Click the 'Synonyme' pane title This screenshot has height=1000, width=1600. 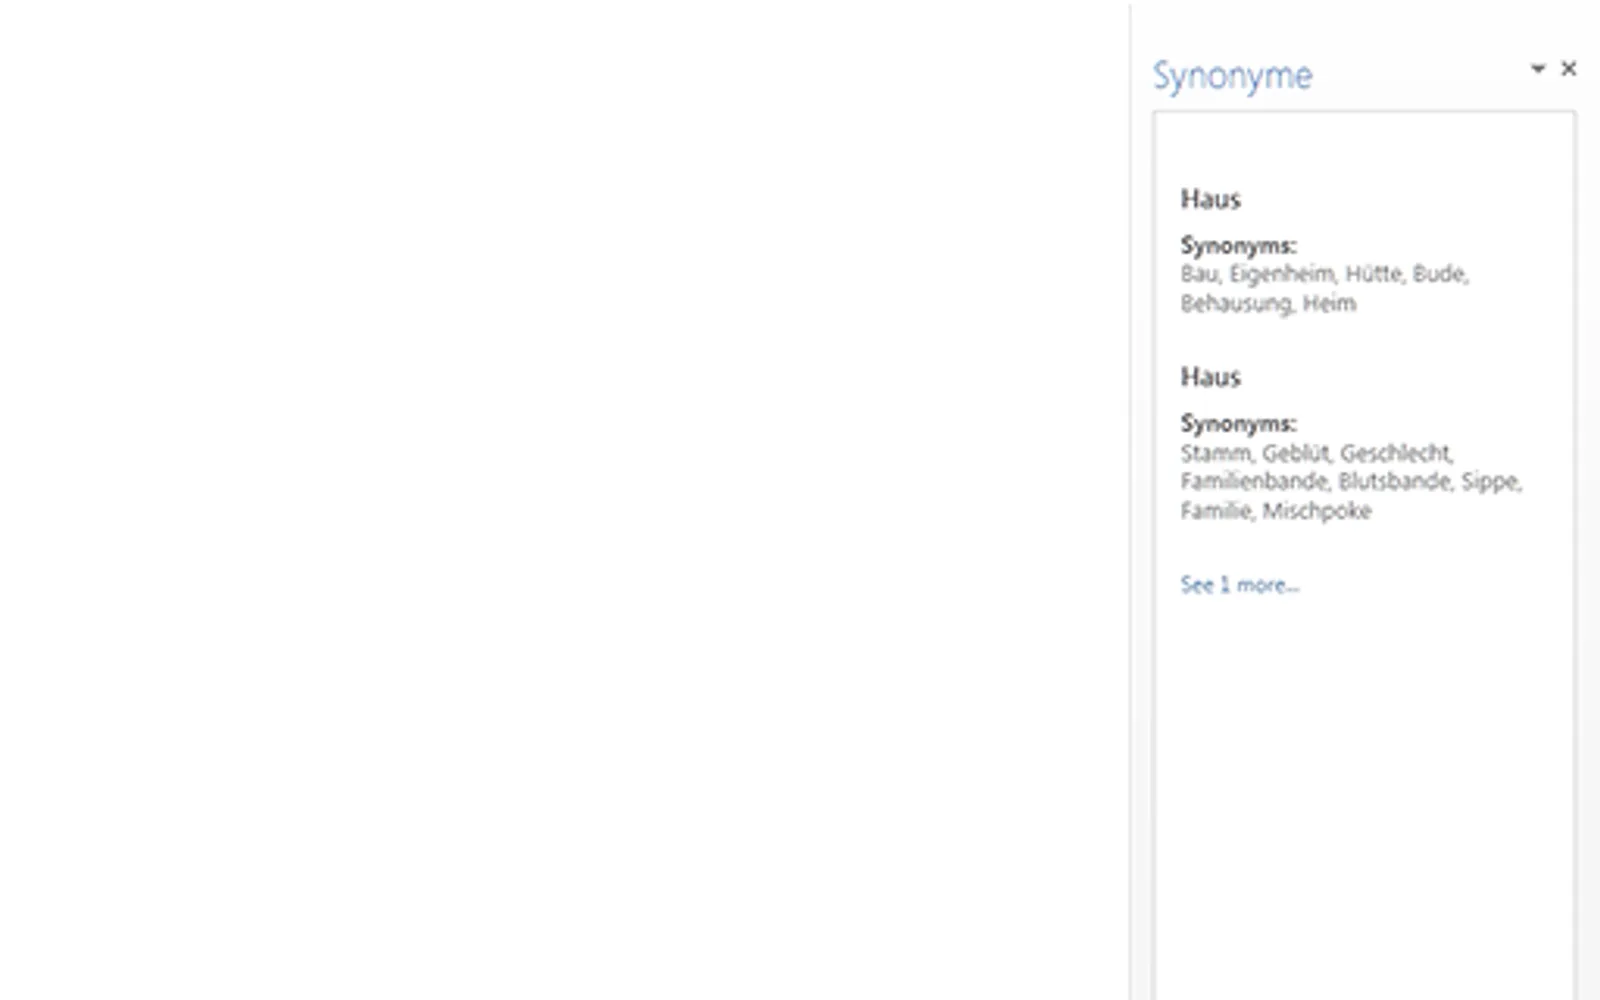(1232, 76)
